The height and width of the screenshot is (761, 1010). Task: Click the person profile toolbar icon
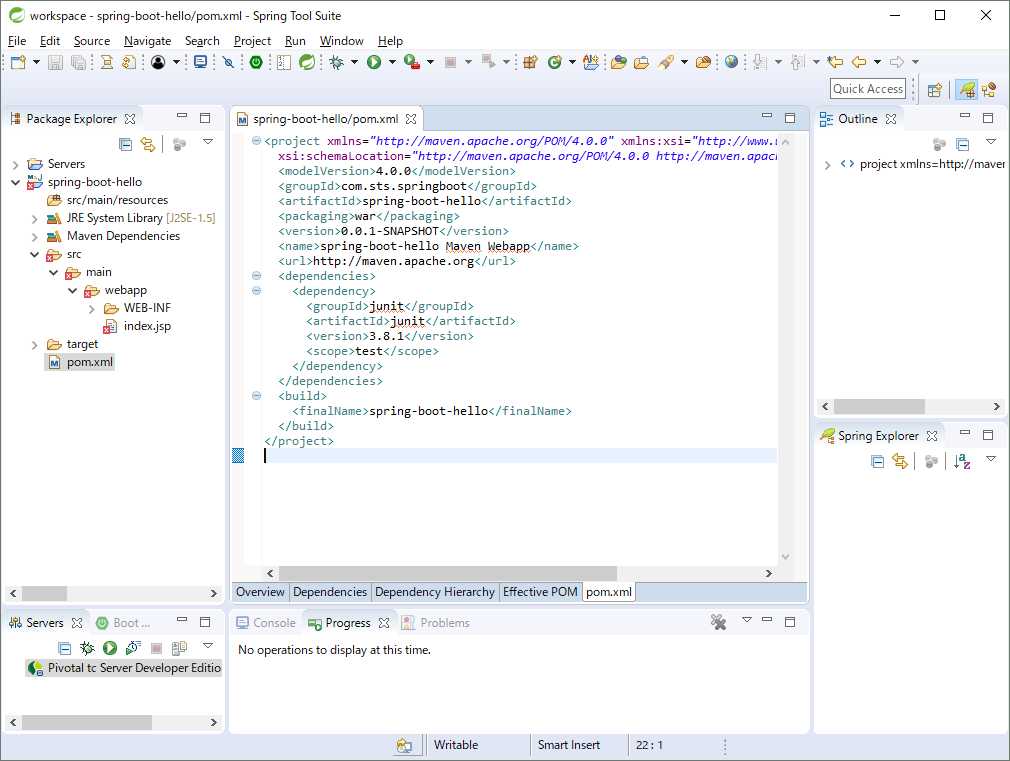(158, 62)
